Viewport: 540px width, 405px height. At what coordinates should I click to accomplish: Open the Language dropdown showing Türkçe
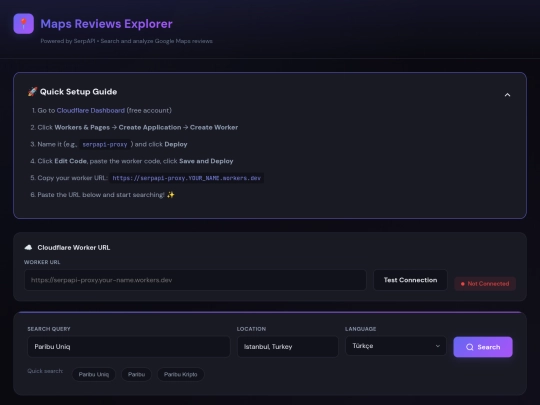tap(396, 346)
